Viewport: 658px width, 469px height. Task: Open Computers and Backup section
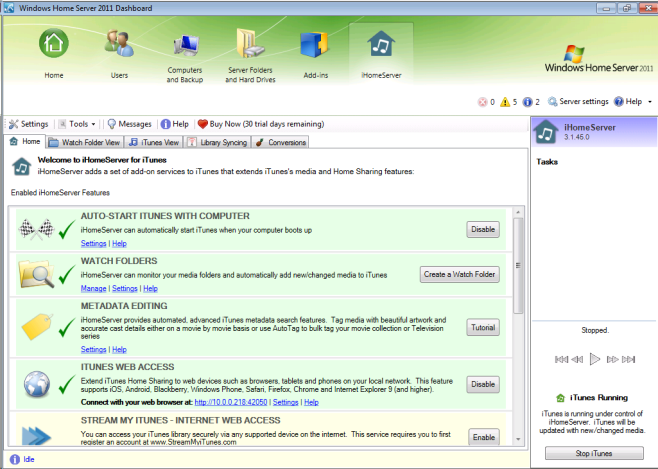185,57
